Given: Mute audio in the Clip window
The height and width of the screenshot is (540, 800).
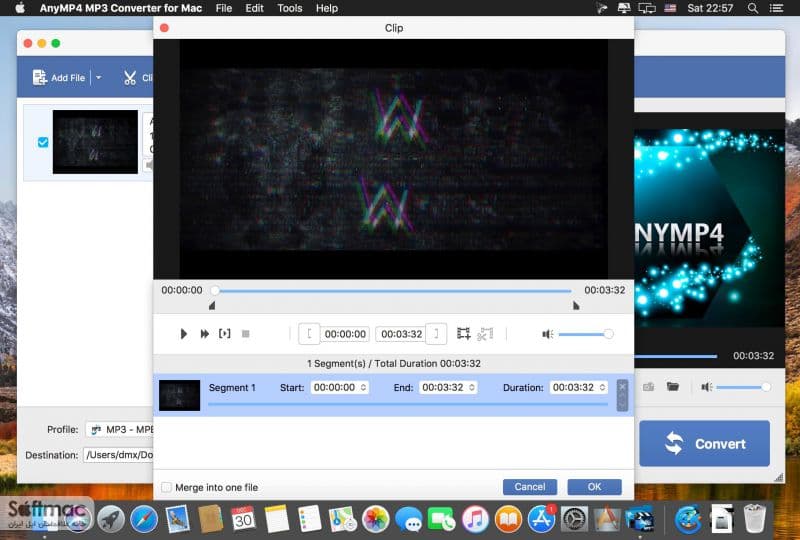Looking at the screenshot, I should (547, 334).
